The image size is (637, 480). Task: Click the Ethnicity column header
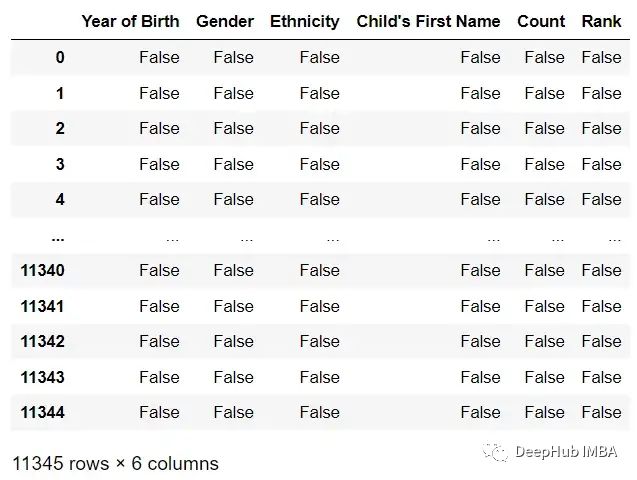click(x=305, y=22)
